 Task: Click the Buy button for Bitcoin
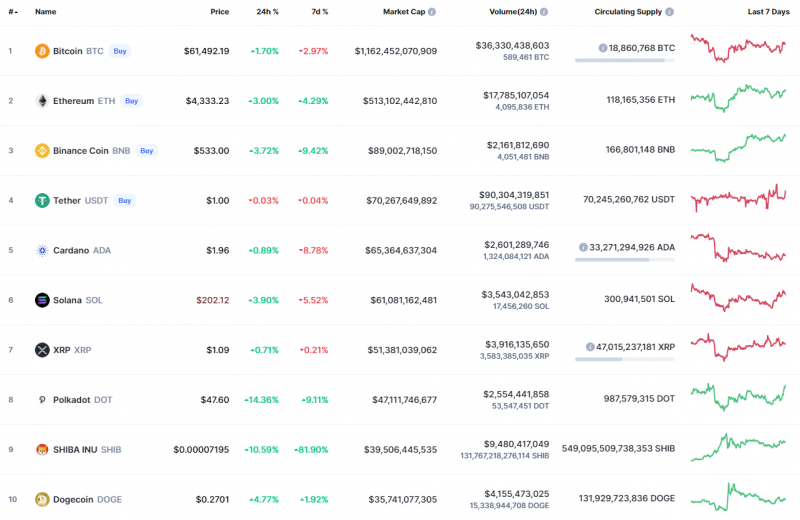[120, 51]
